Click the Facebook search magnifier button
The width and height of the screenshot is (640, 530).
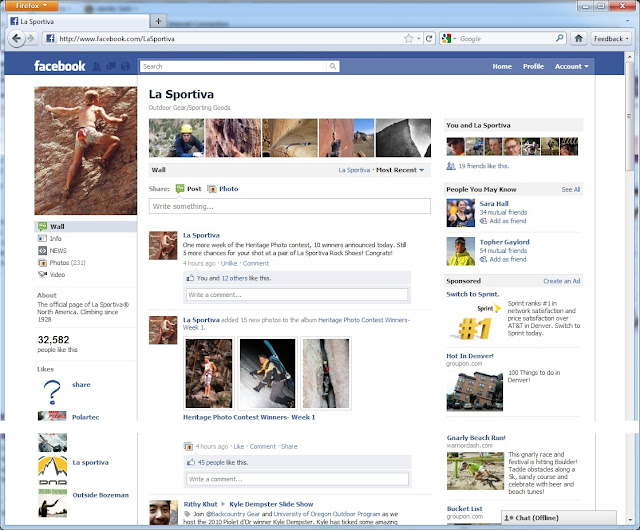pos(333,66)
